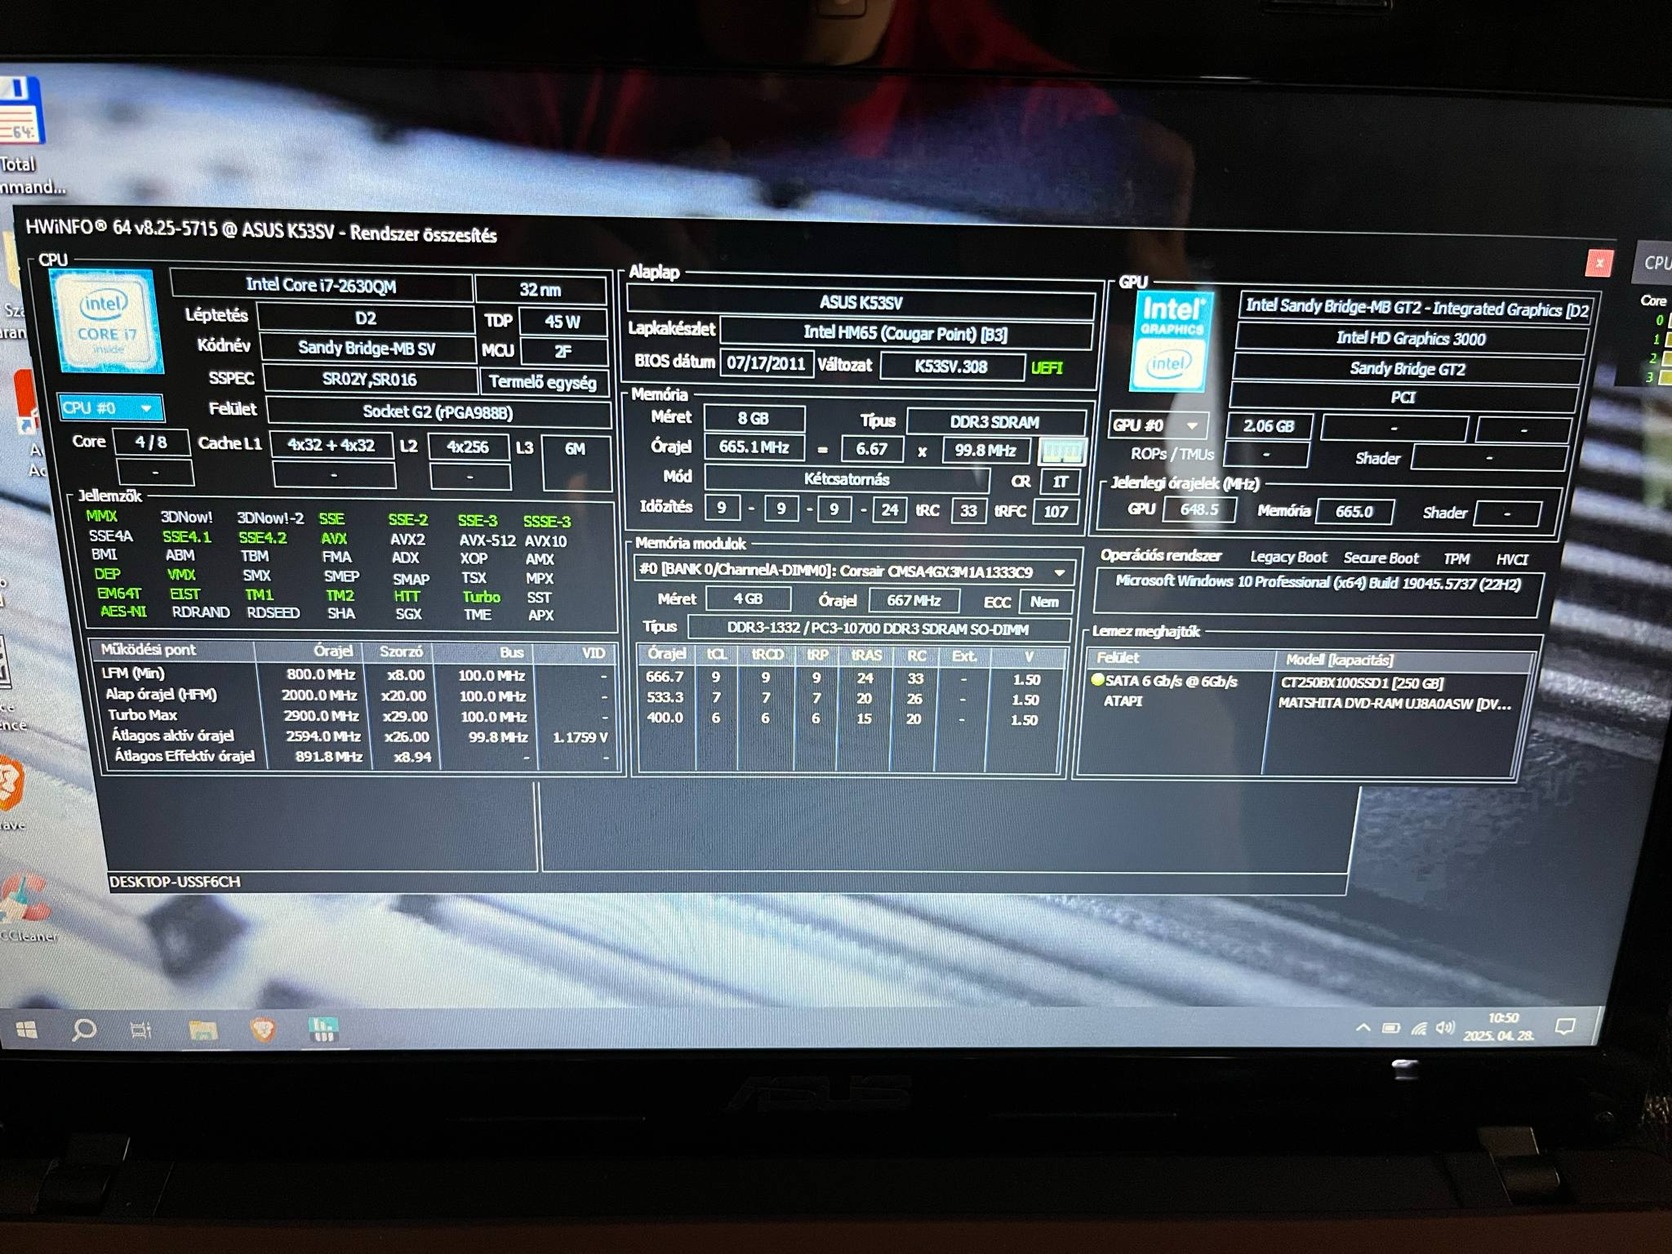The image size is (1672, 1254).
Task: Select the Intel HM65 (Cougar Point) chipset field
Action: [x=905, y=333]
